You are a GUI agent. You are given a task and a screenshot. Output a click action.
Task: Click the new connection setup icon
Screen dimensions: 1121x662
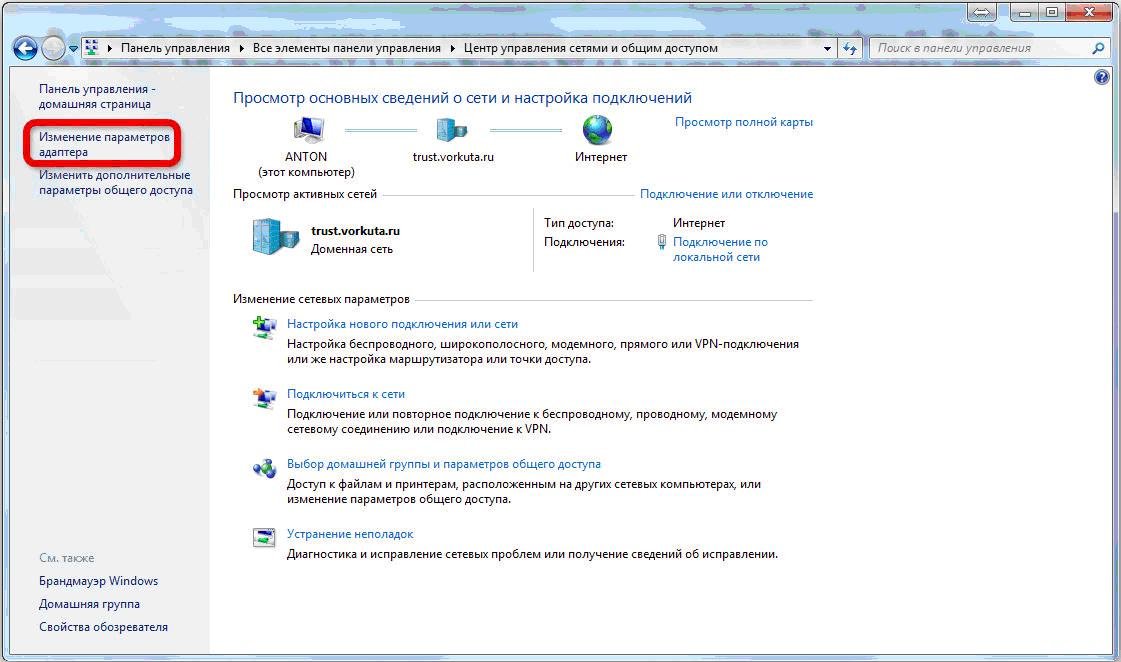coord(265,327)
